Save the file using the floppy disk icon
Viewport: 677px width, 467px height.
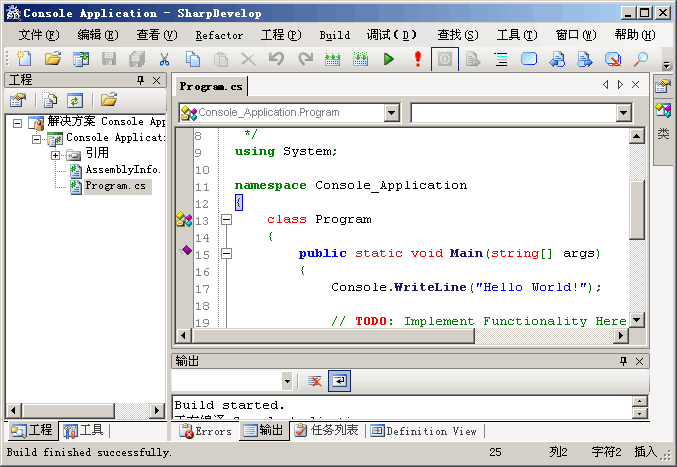click(109, 59)
